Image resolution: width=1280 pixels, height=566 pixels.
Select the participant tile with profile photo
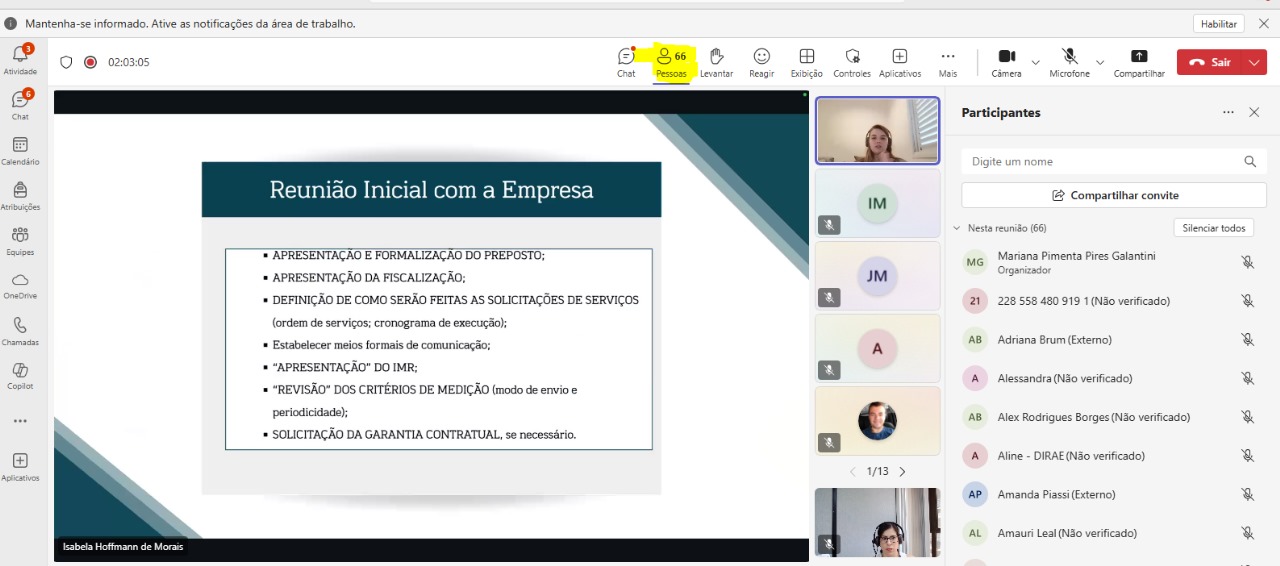[878, 421]
